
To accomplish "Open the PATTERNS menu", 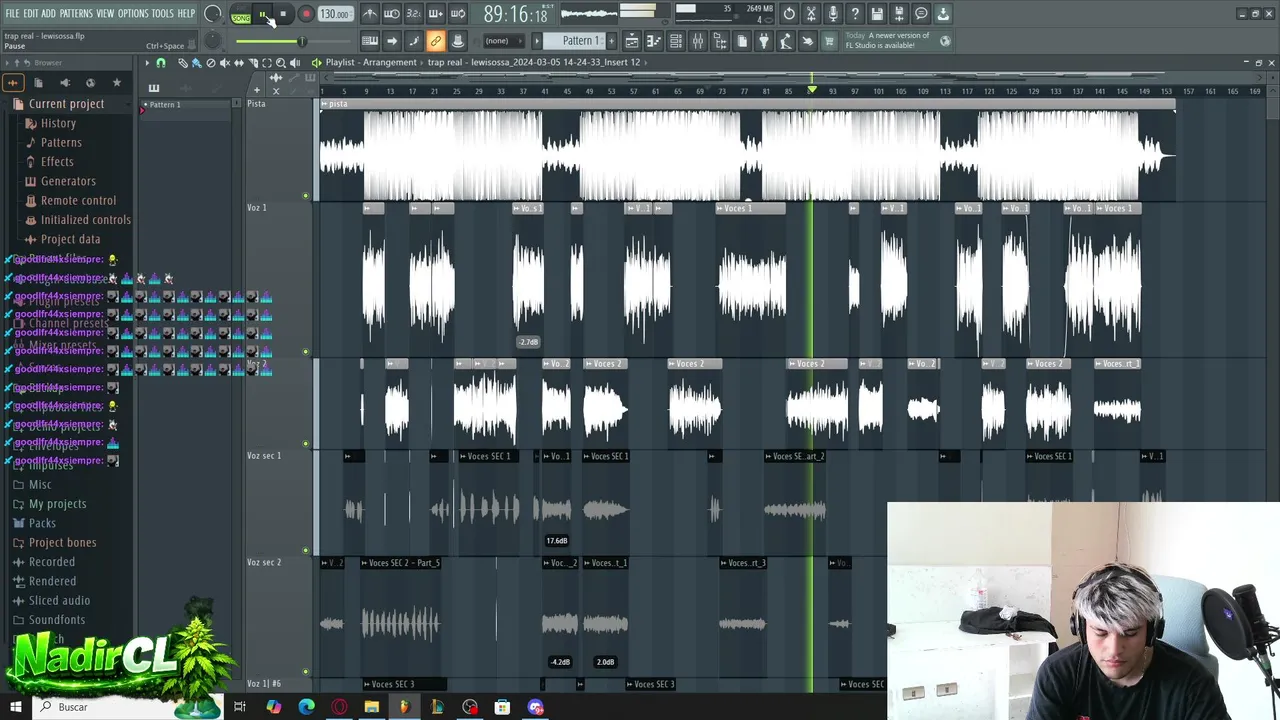I will 76,14.
